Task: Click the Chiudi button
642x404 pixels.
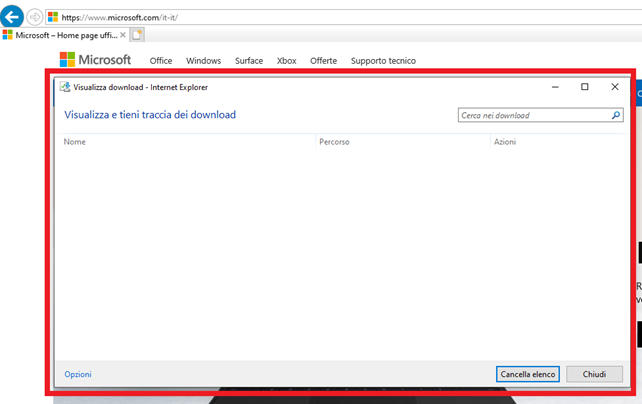Action: pos(595,374)
